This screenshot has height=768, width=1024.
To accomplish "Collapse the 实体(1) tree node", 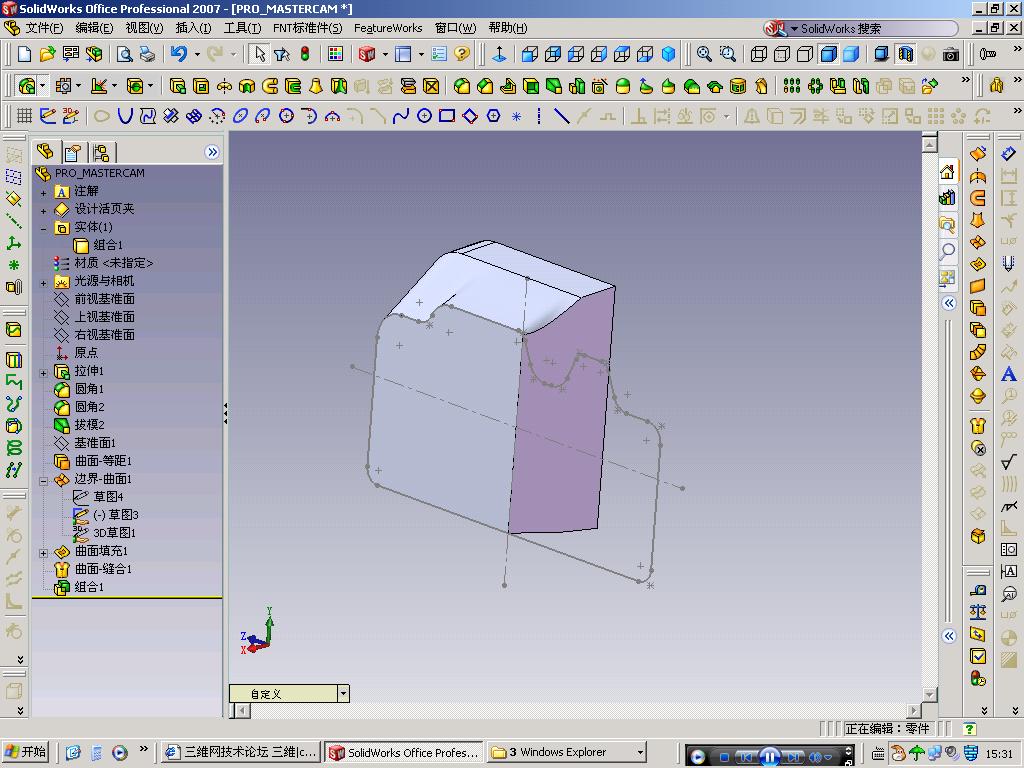I will point(43,229).
